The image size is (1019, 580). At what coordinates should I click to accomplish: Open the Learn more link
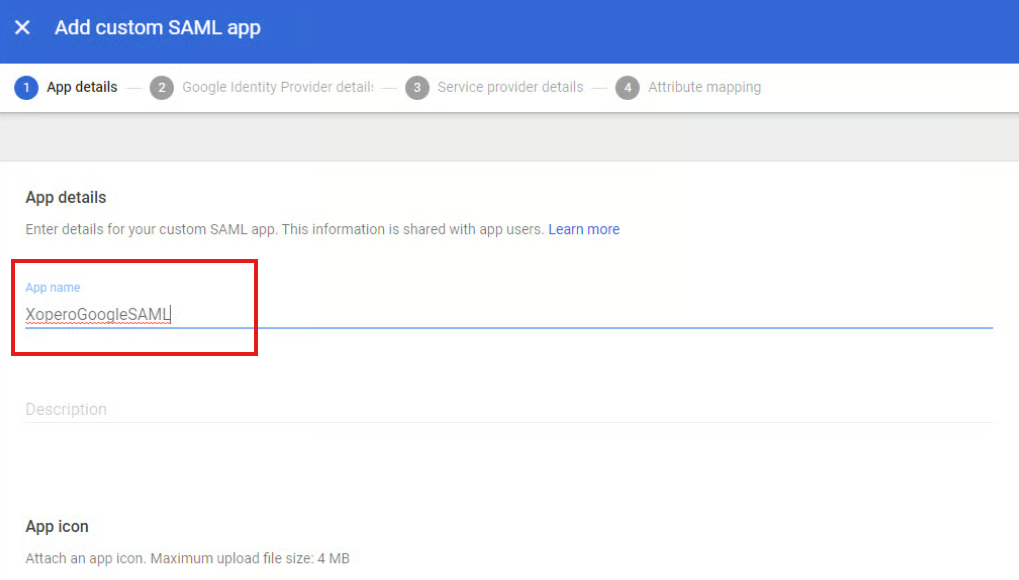click(583, 229)
